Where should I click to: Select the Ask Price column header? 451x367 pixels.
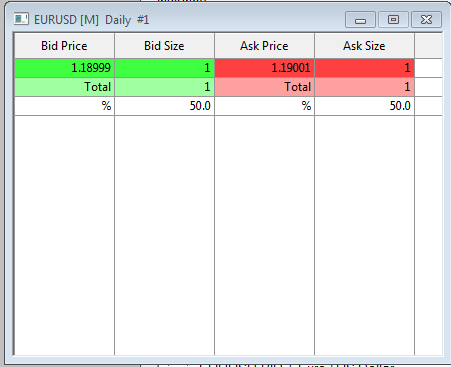(264, 46)
